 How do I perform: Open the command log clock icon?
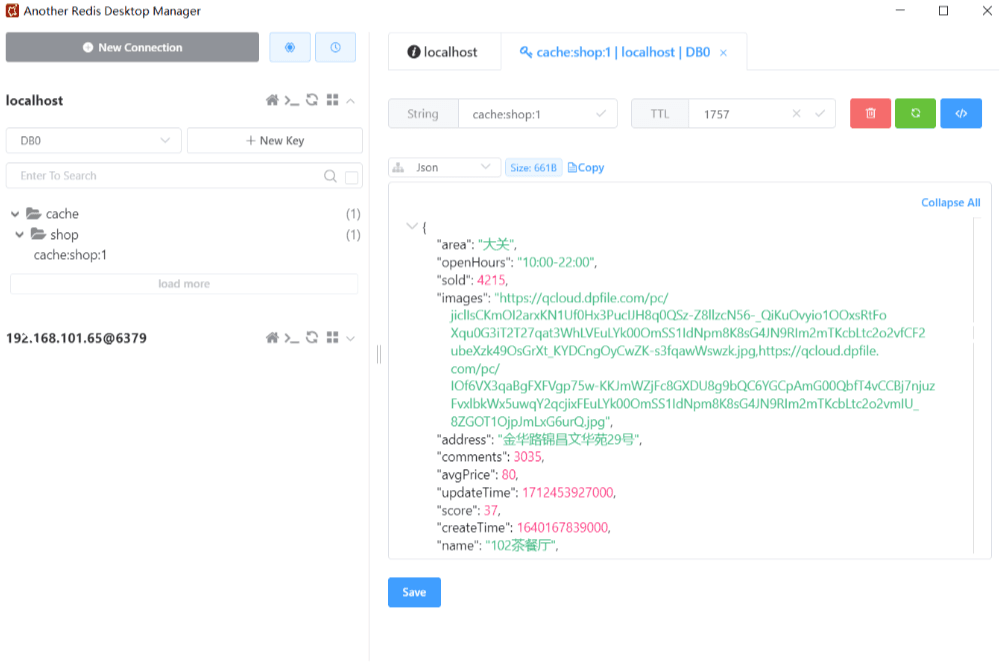335,47
